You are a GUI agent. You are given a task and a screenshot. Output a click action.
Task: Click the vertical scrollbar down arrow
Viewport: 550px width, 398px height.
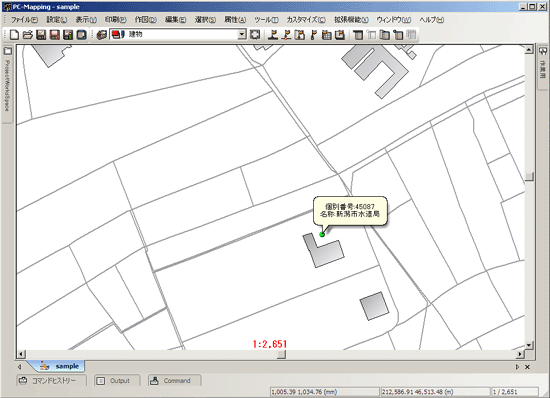(529, 345)
